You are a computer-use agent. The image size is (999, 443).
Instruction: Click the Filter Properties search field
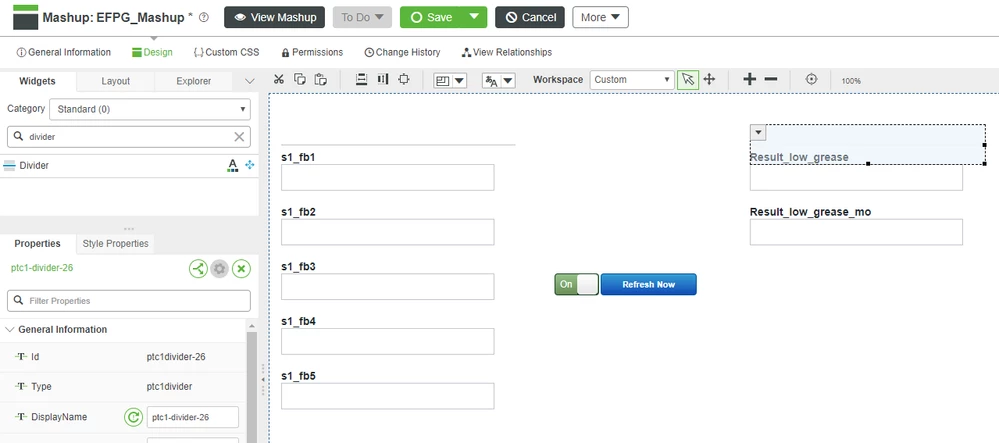(129, 300)
